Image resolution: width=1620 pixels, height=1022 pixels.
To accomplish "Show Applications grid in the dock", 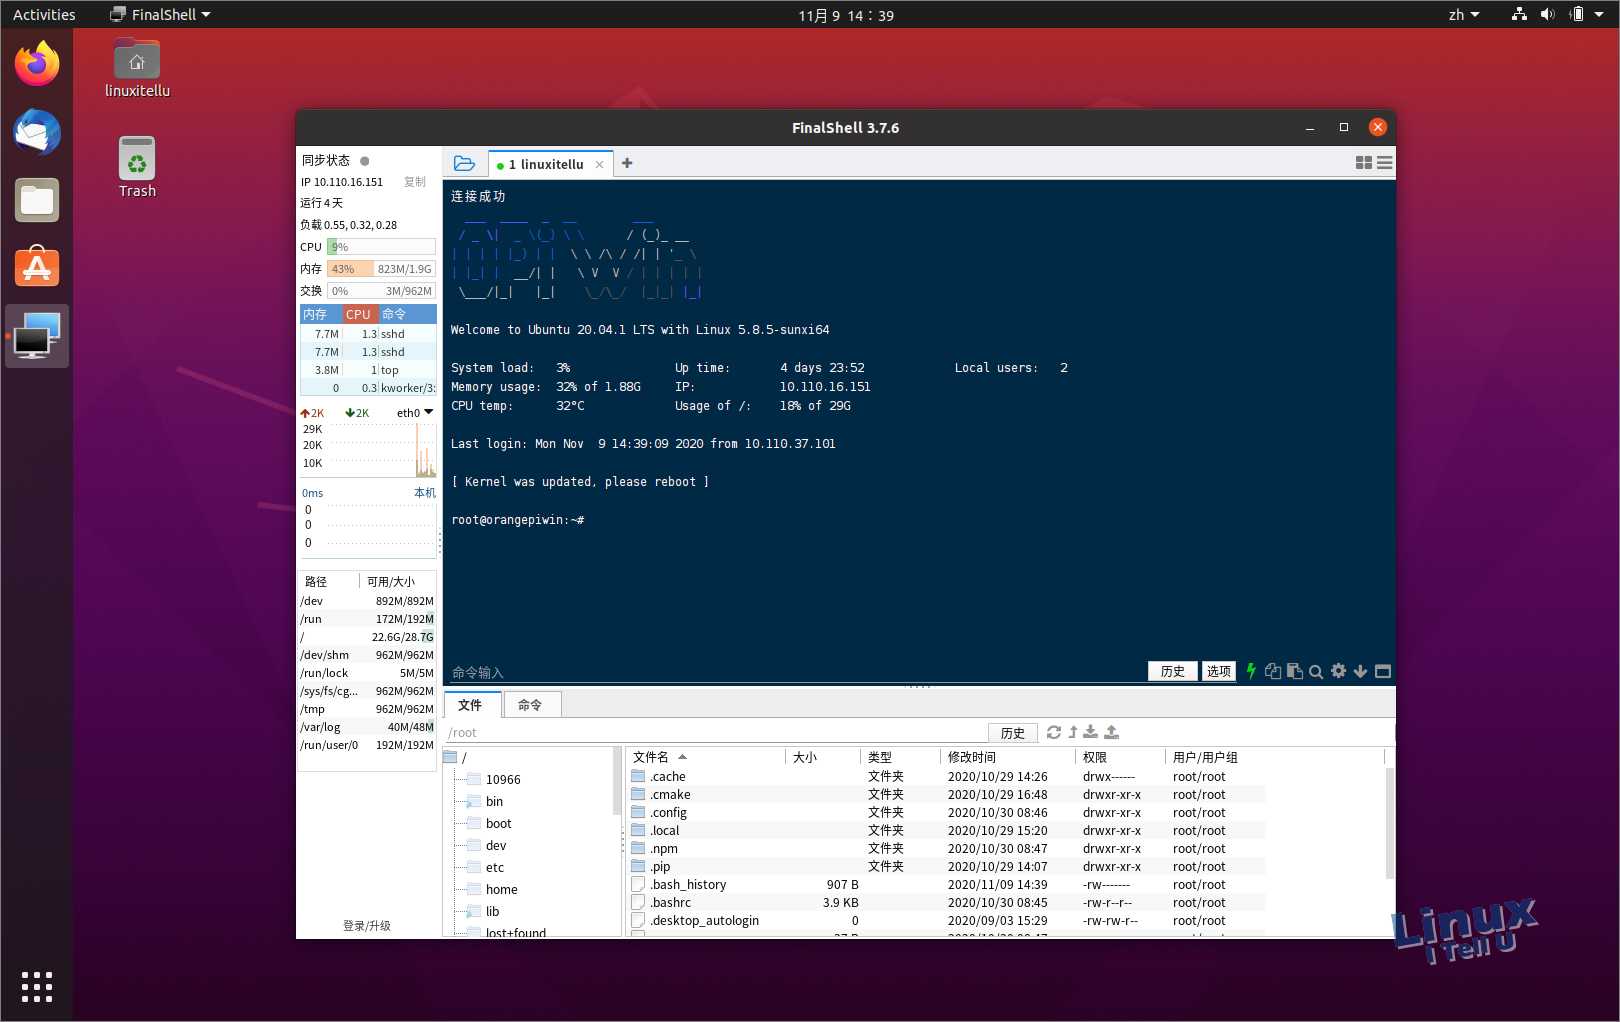I will [37, 987].
